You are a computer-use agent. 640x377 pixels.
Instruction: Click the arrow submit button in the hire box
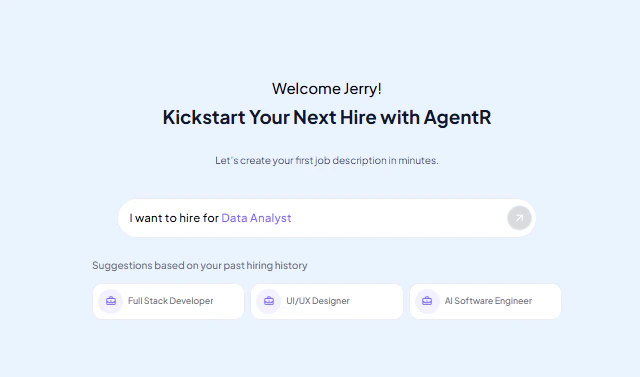point(519,218)
